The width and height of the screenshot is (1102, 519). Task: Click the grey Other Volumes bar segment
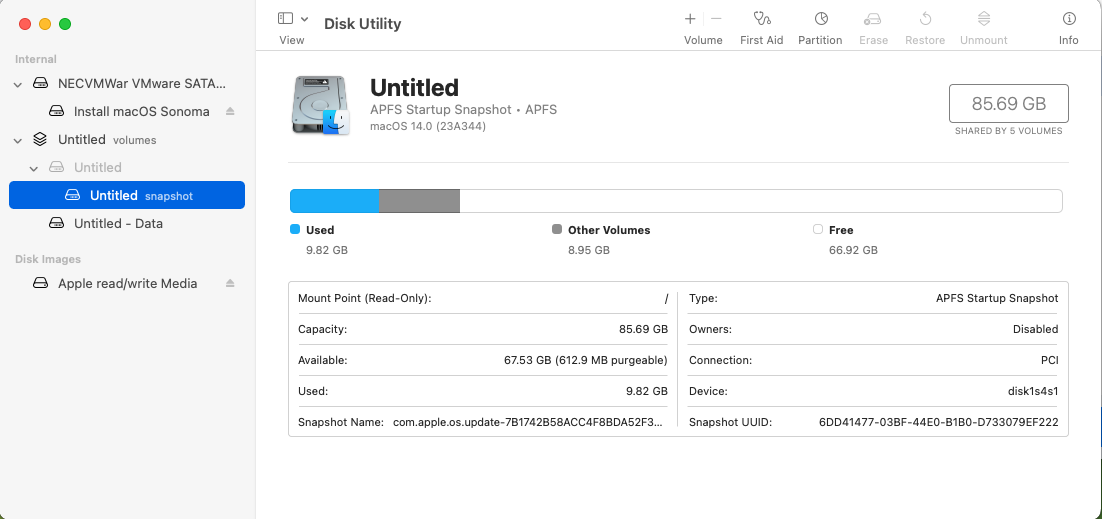[x=420, y=200]
